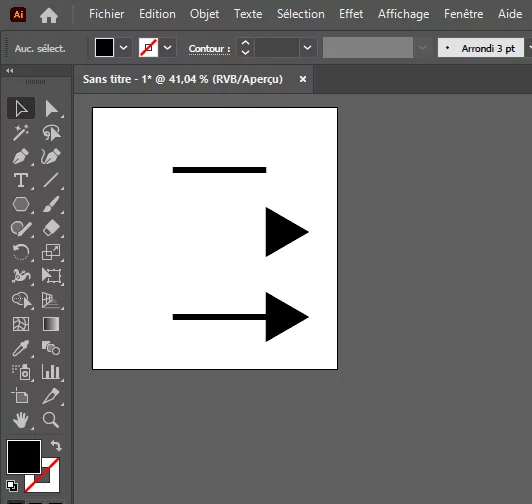
Task: Click the variable width profile field
Action: (x=368, y=48)
